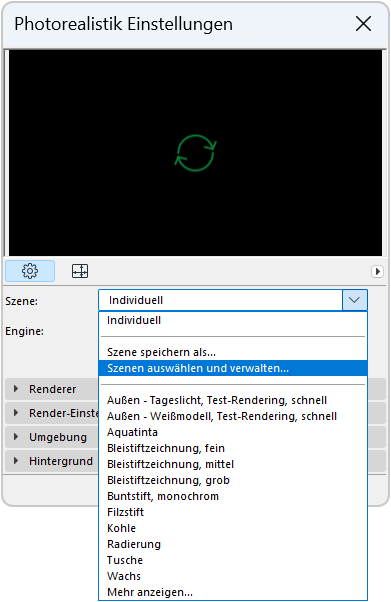Screen dimensions: 391x602
Task: Click Mehr anzeigen... to show more scenes
Action: (233, 592)
